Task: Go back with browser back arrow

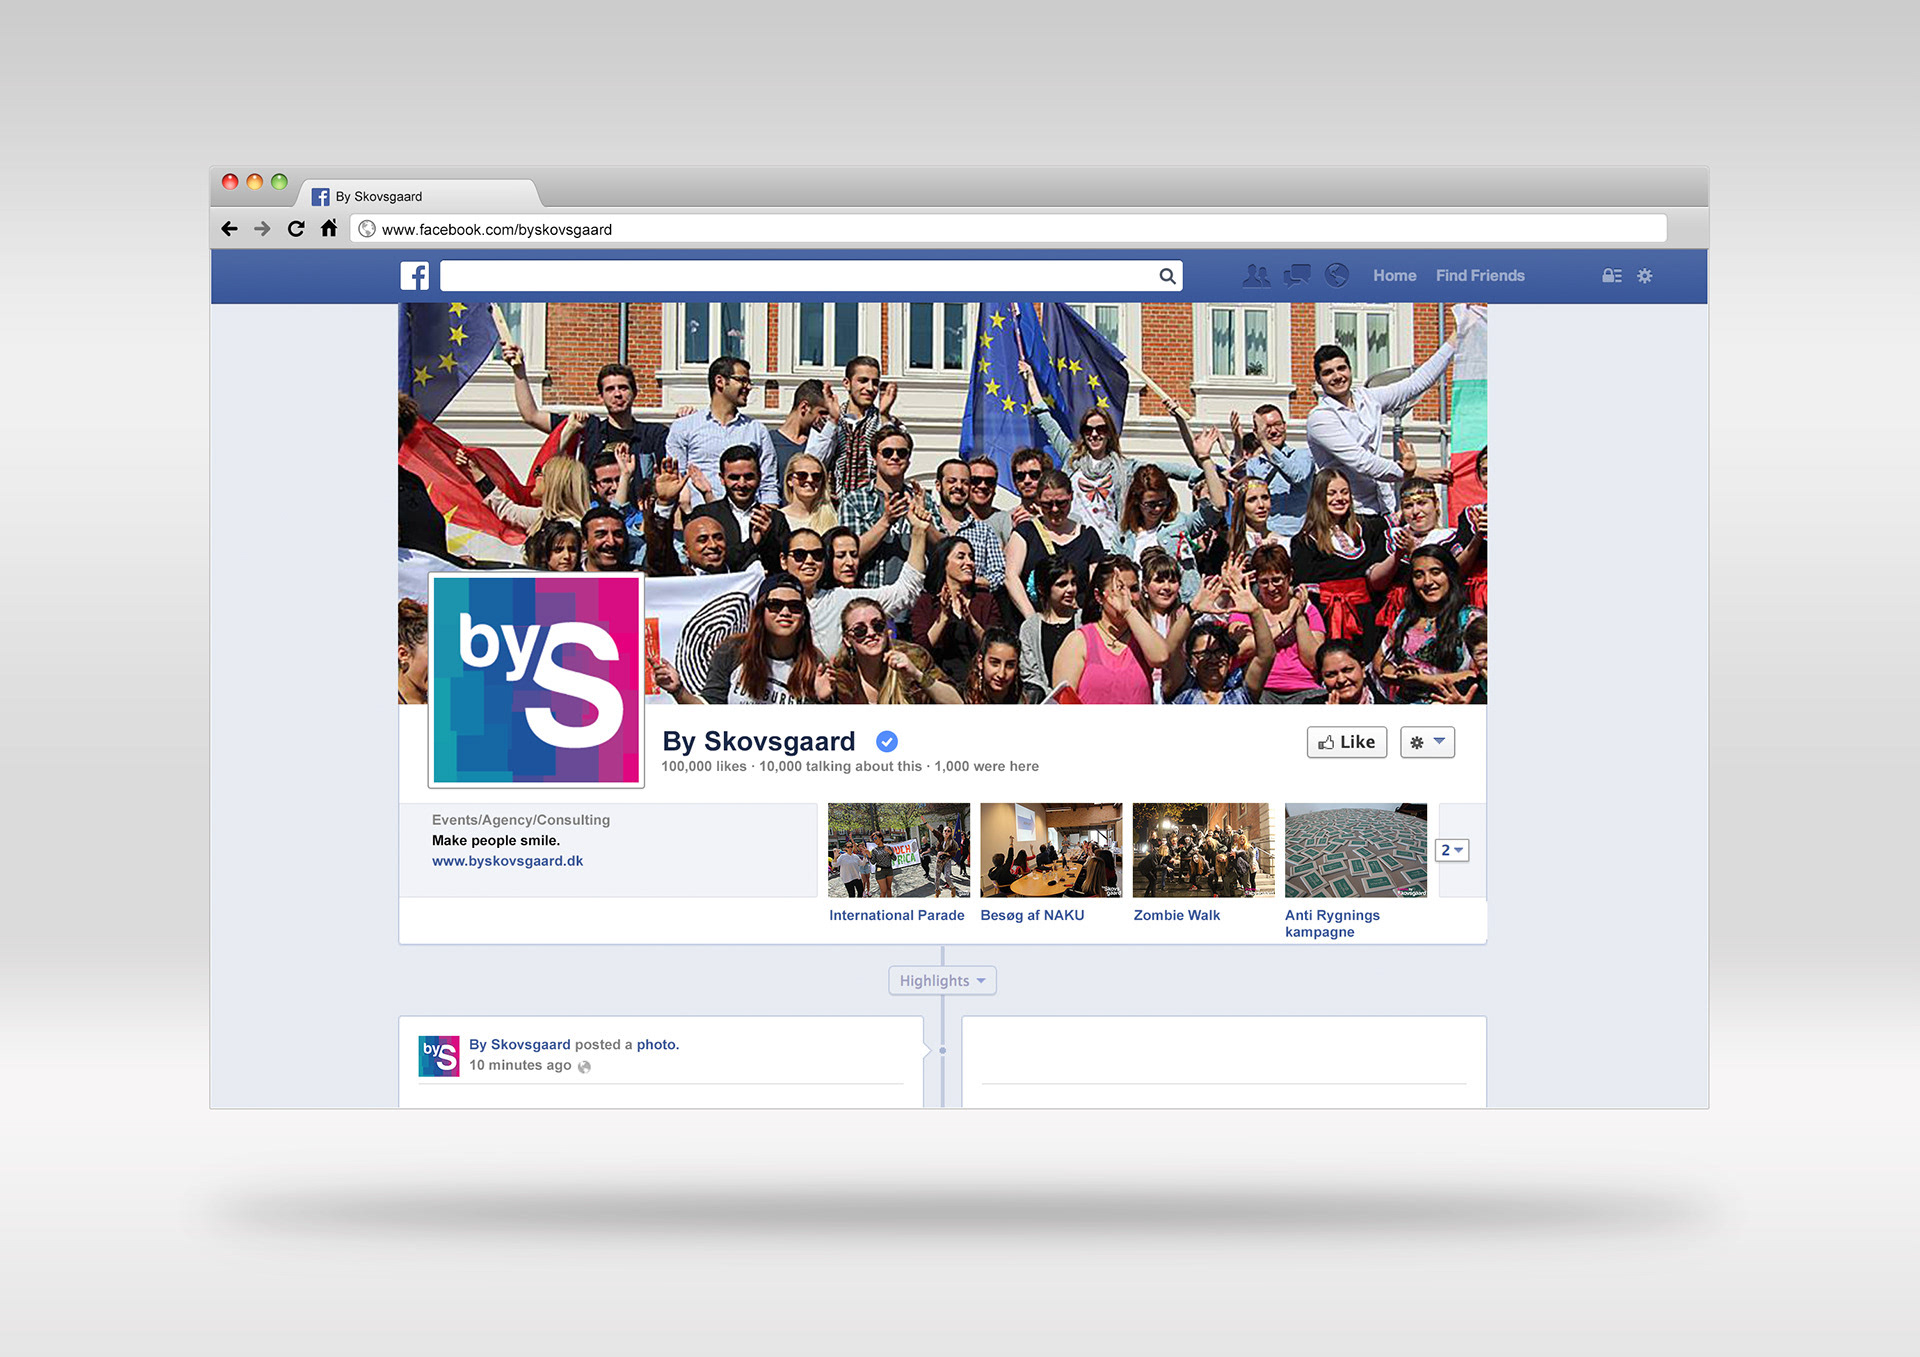Action: pyautogui.click(x=230, y=229)
